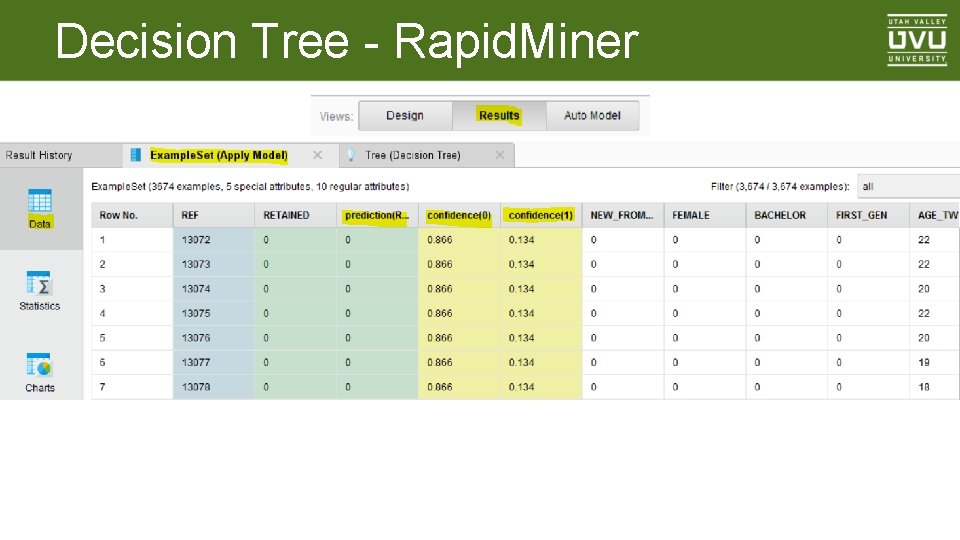Select REF cell 13075
This screenshot has width=960, height=540.
214,313
